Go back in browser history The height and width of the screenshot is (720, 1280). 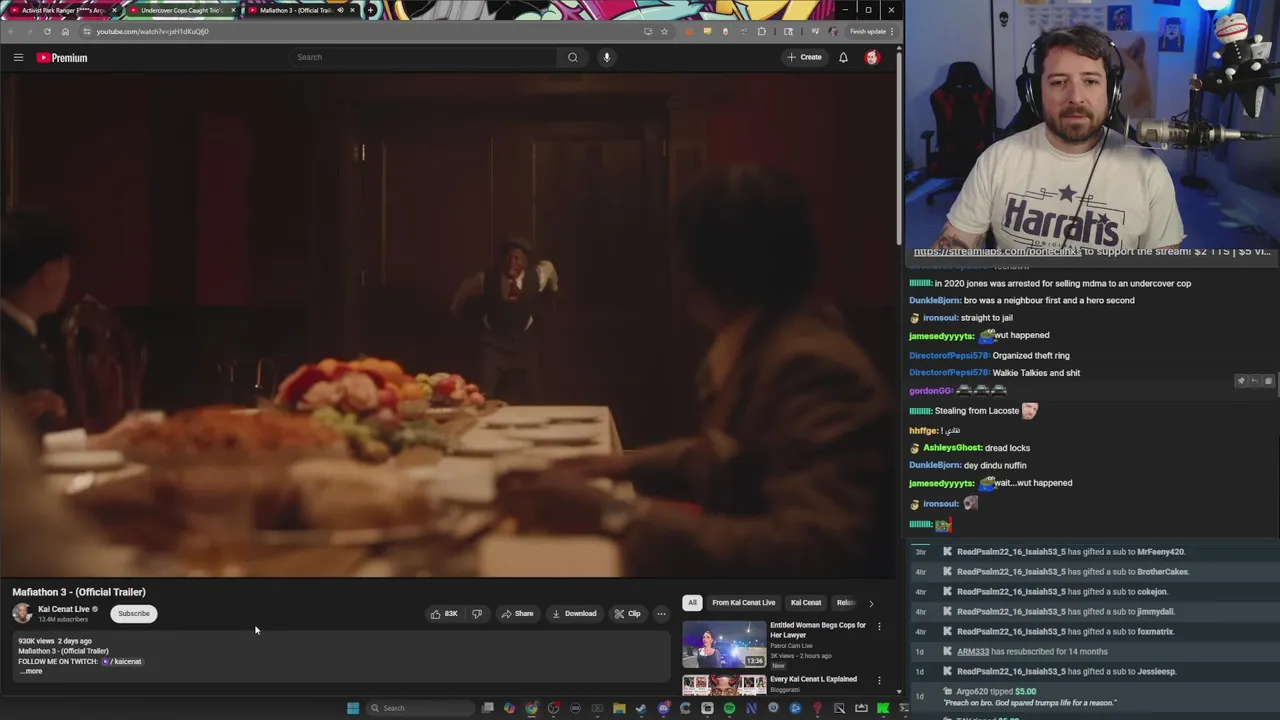point(11,31)
